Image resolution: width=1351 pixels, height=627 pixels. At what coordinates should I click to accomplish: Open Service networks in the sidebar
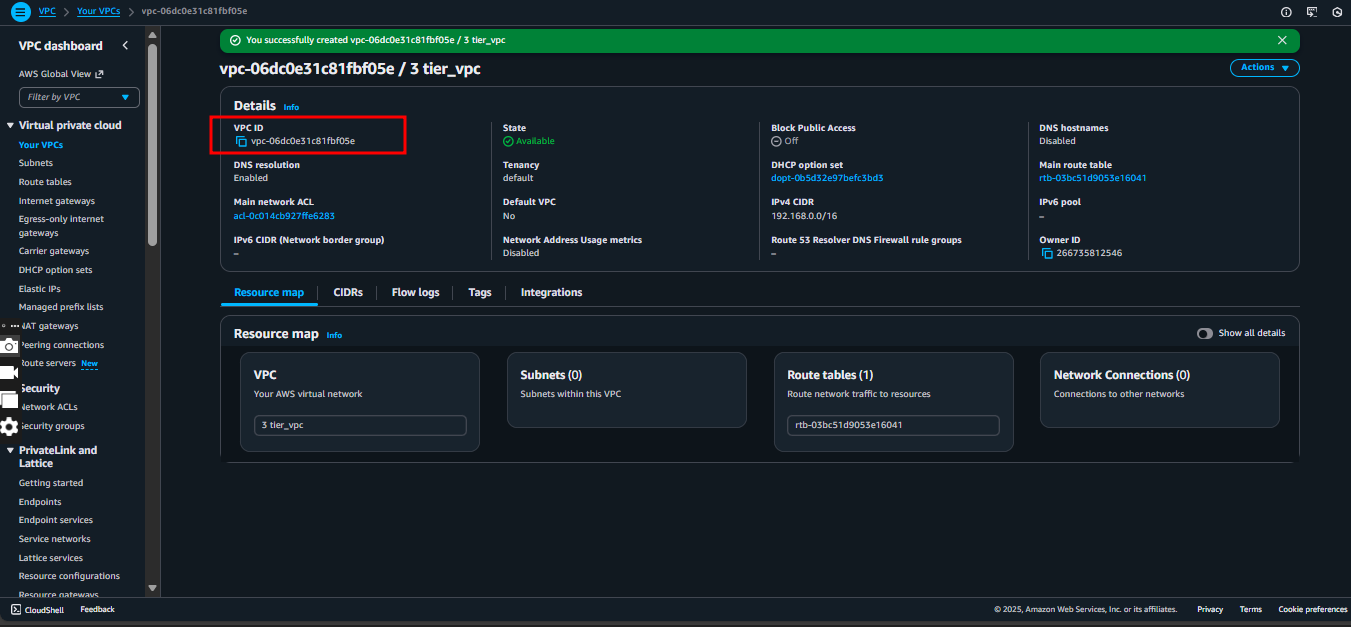[55, 539]
